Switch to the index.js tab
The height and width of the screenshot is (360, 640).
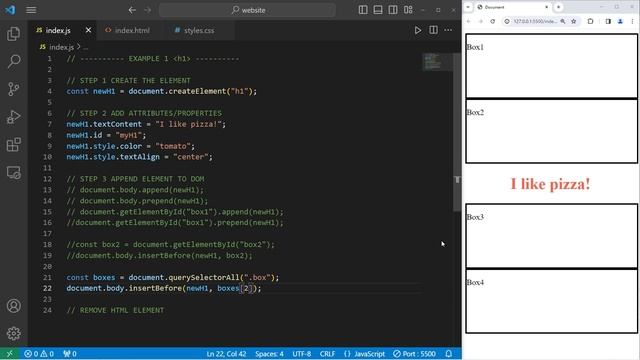58,31
